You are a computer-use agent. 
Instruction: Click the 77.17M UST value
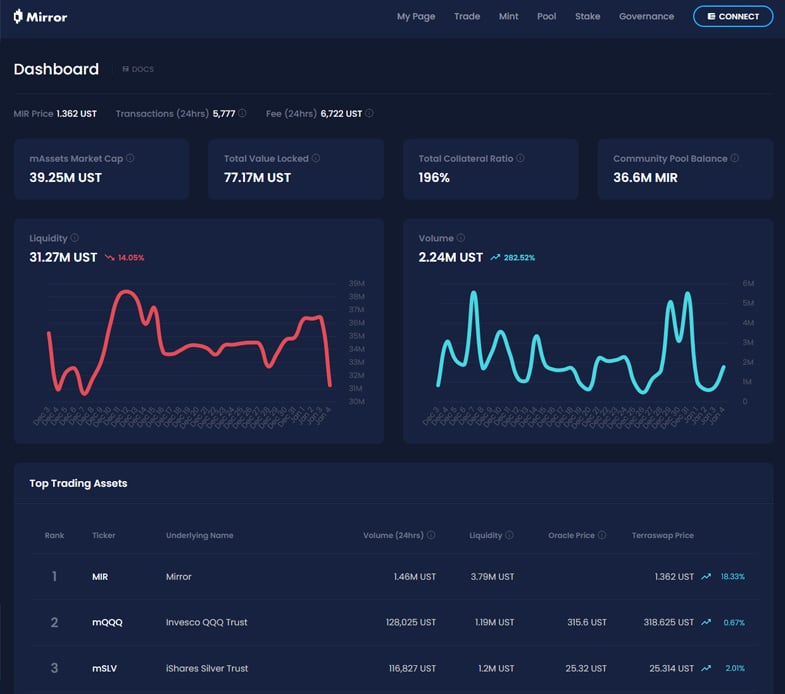pyautogui.click(x=257, y=178)
